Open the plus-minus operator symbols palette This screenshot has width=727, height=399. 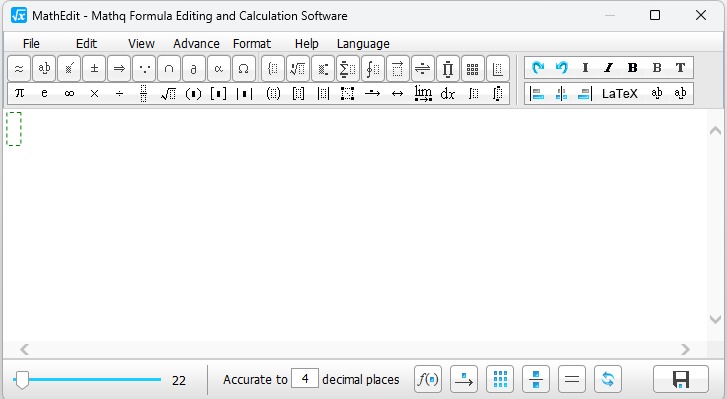tap(94, 69)
